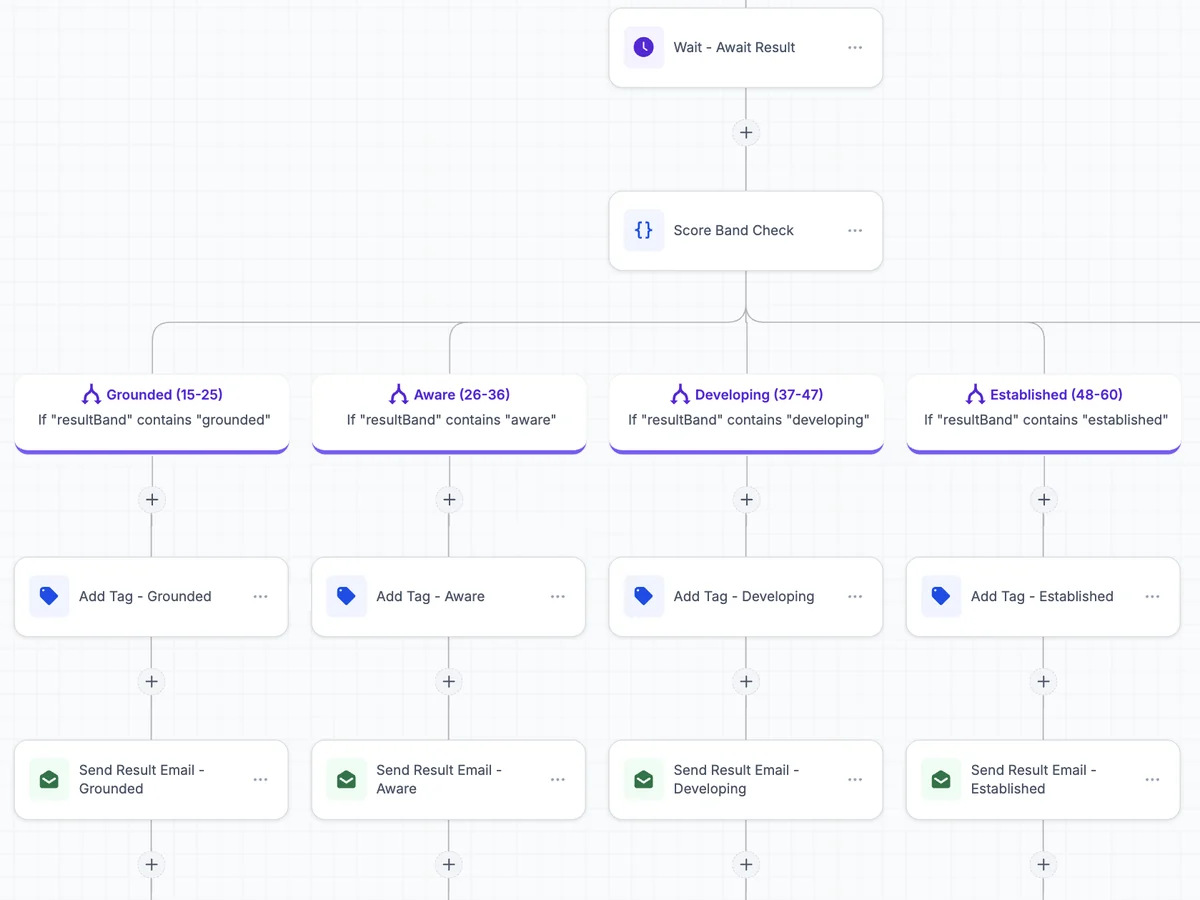Click the branch icon beside Grounded (15-25)
The height and width of the screenshot is (900, 1200).
[91, 394]
